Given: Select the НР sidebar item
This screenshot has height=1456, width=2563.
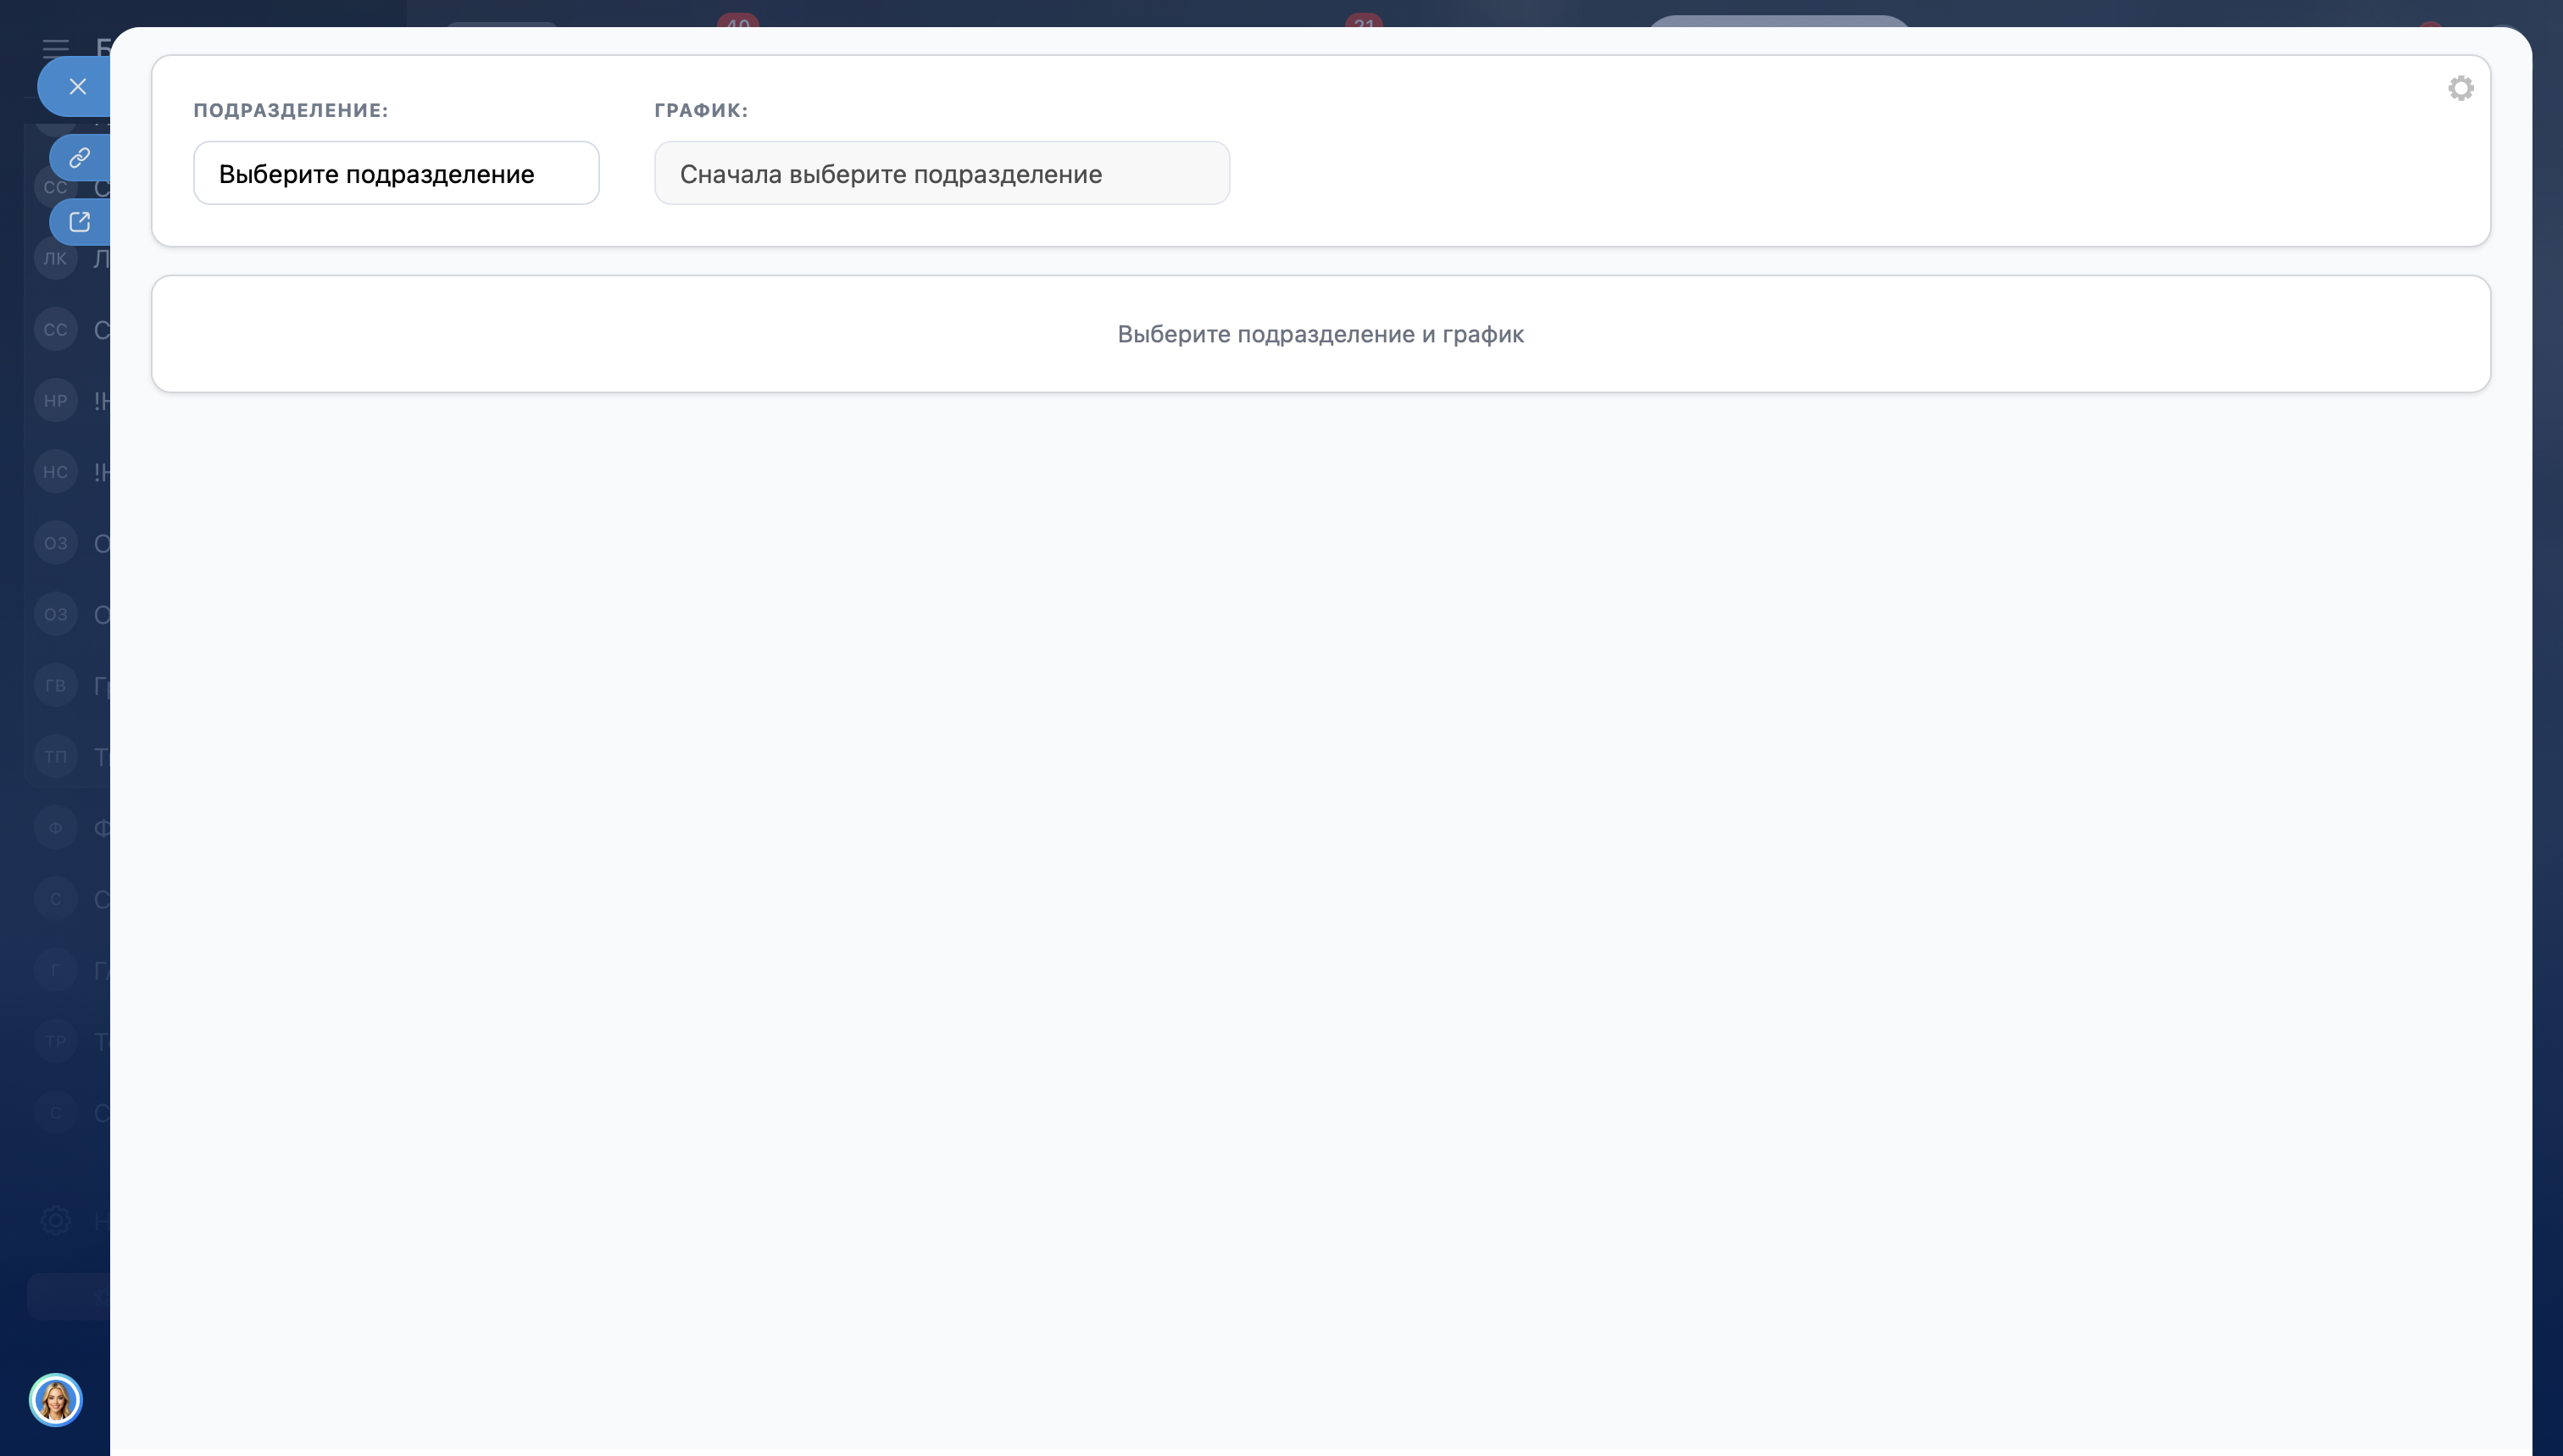Looking at the screenshot, I should pos(55,401).
